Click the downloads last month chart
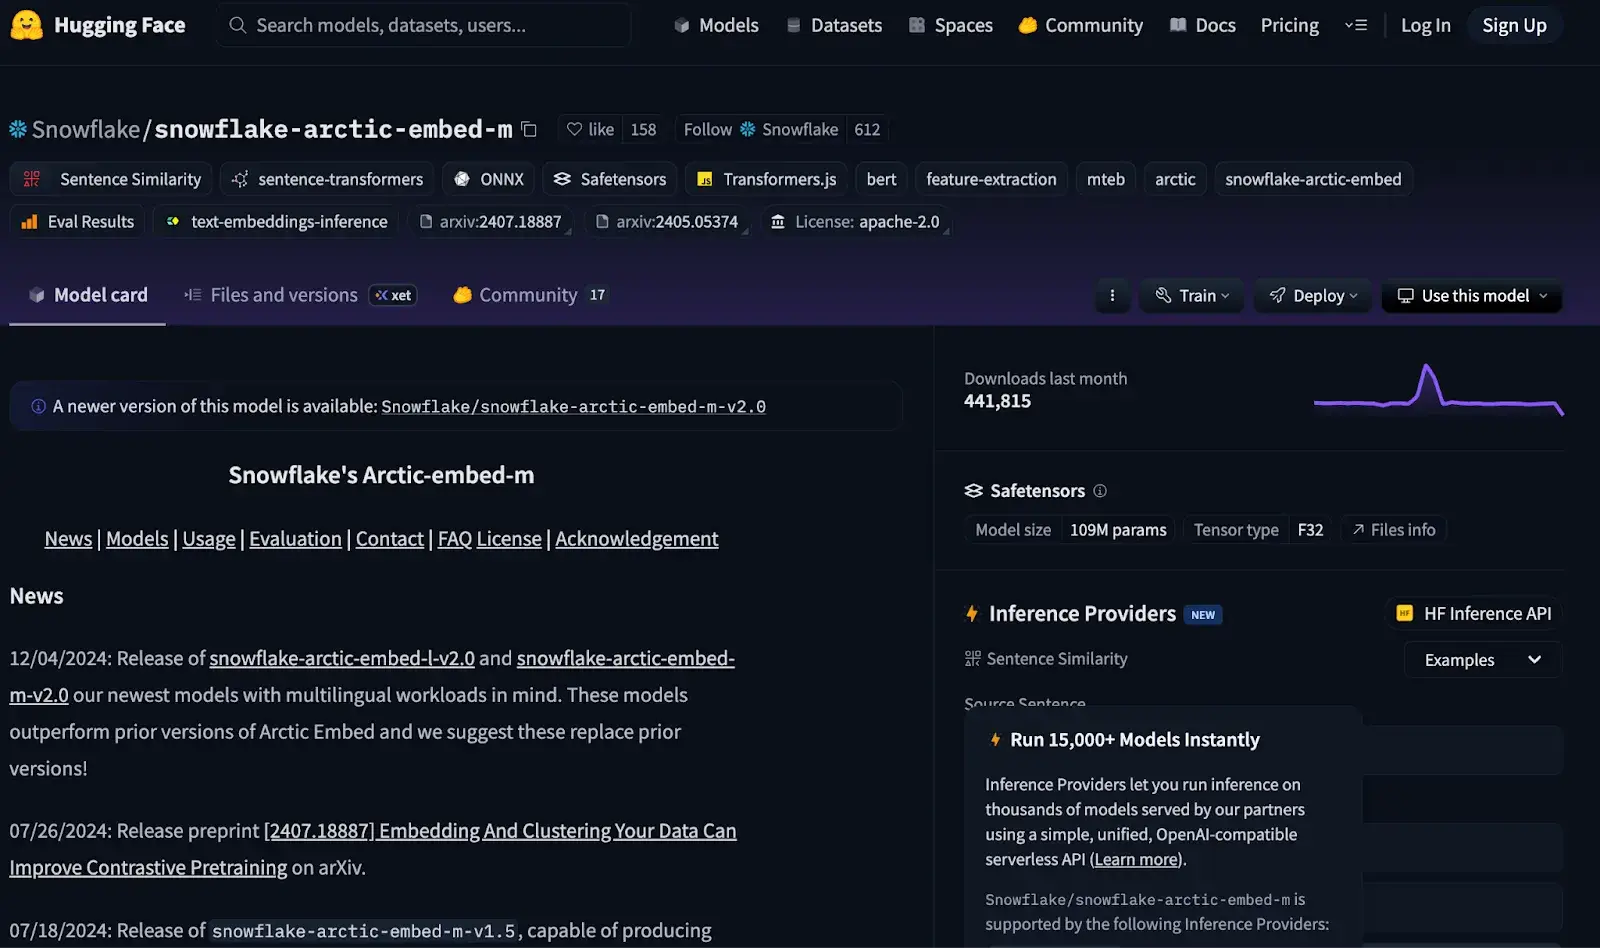Screen dimensions: 1600x948 pos(1438,390)
